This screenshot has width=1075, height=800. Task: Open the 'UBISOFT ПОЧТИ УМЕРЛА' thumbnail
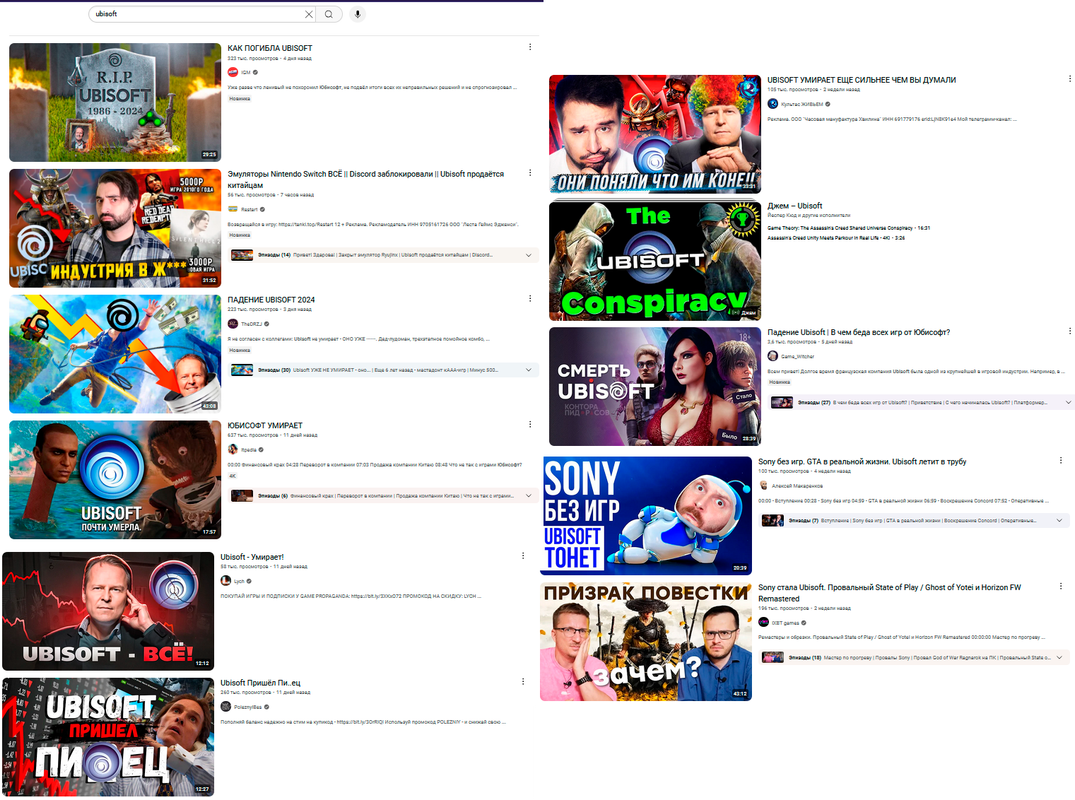pyautogui.click(x=115, y=479)
